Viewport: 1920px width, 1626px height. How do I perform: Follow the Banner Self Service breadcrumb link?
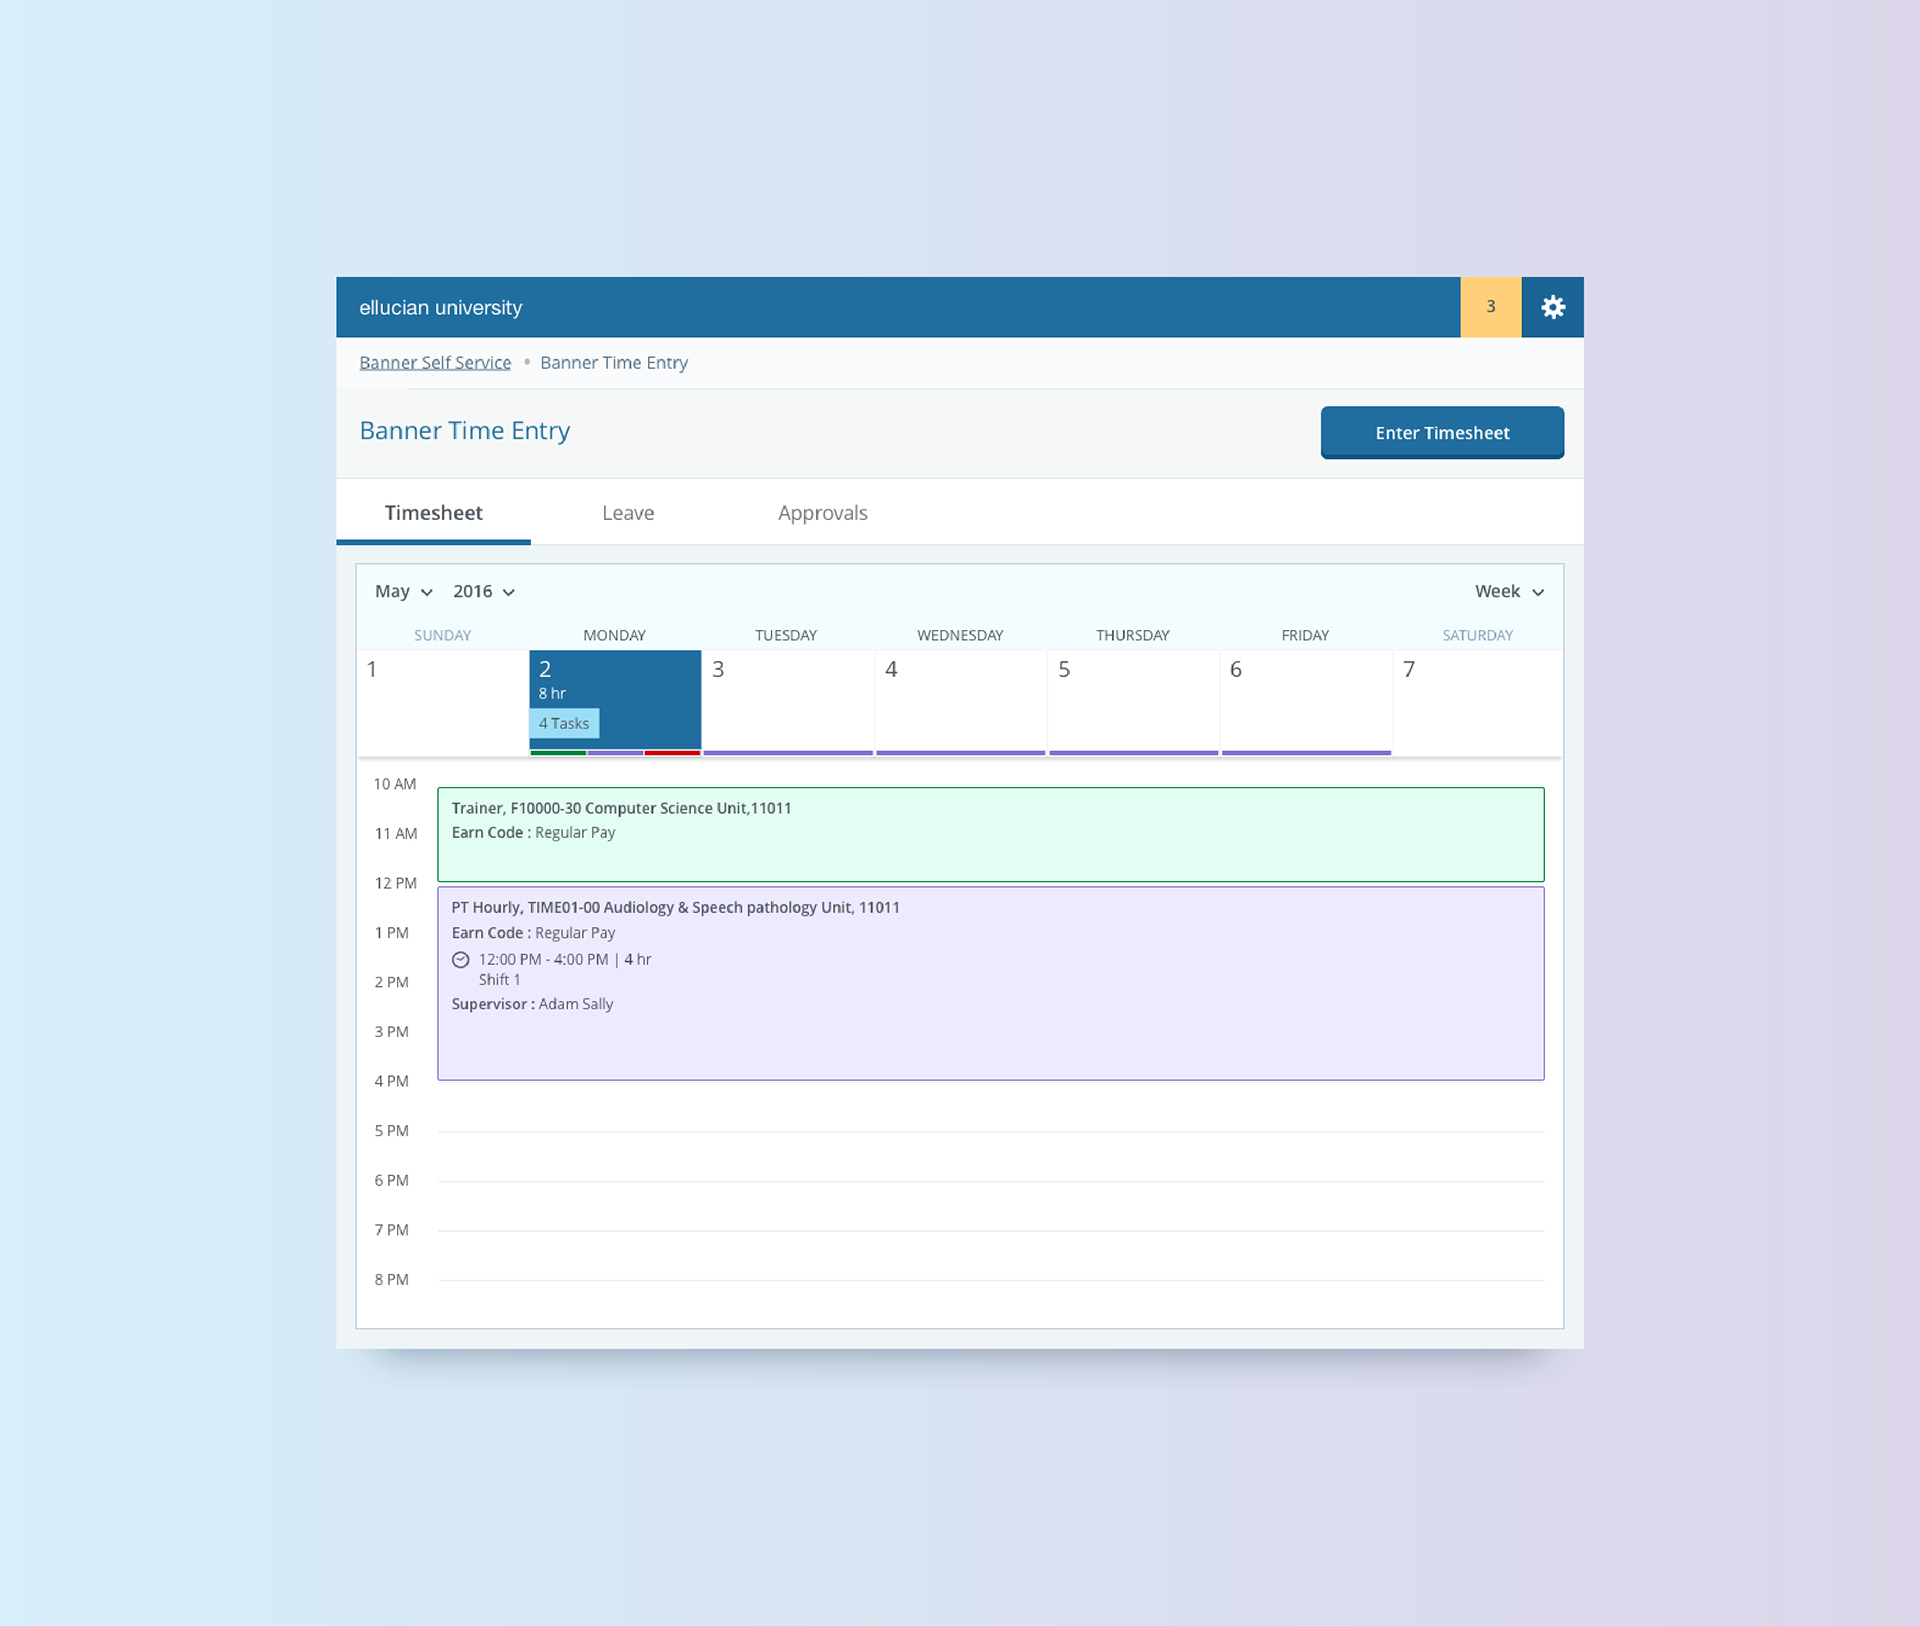[x=435, y=363]
